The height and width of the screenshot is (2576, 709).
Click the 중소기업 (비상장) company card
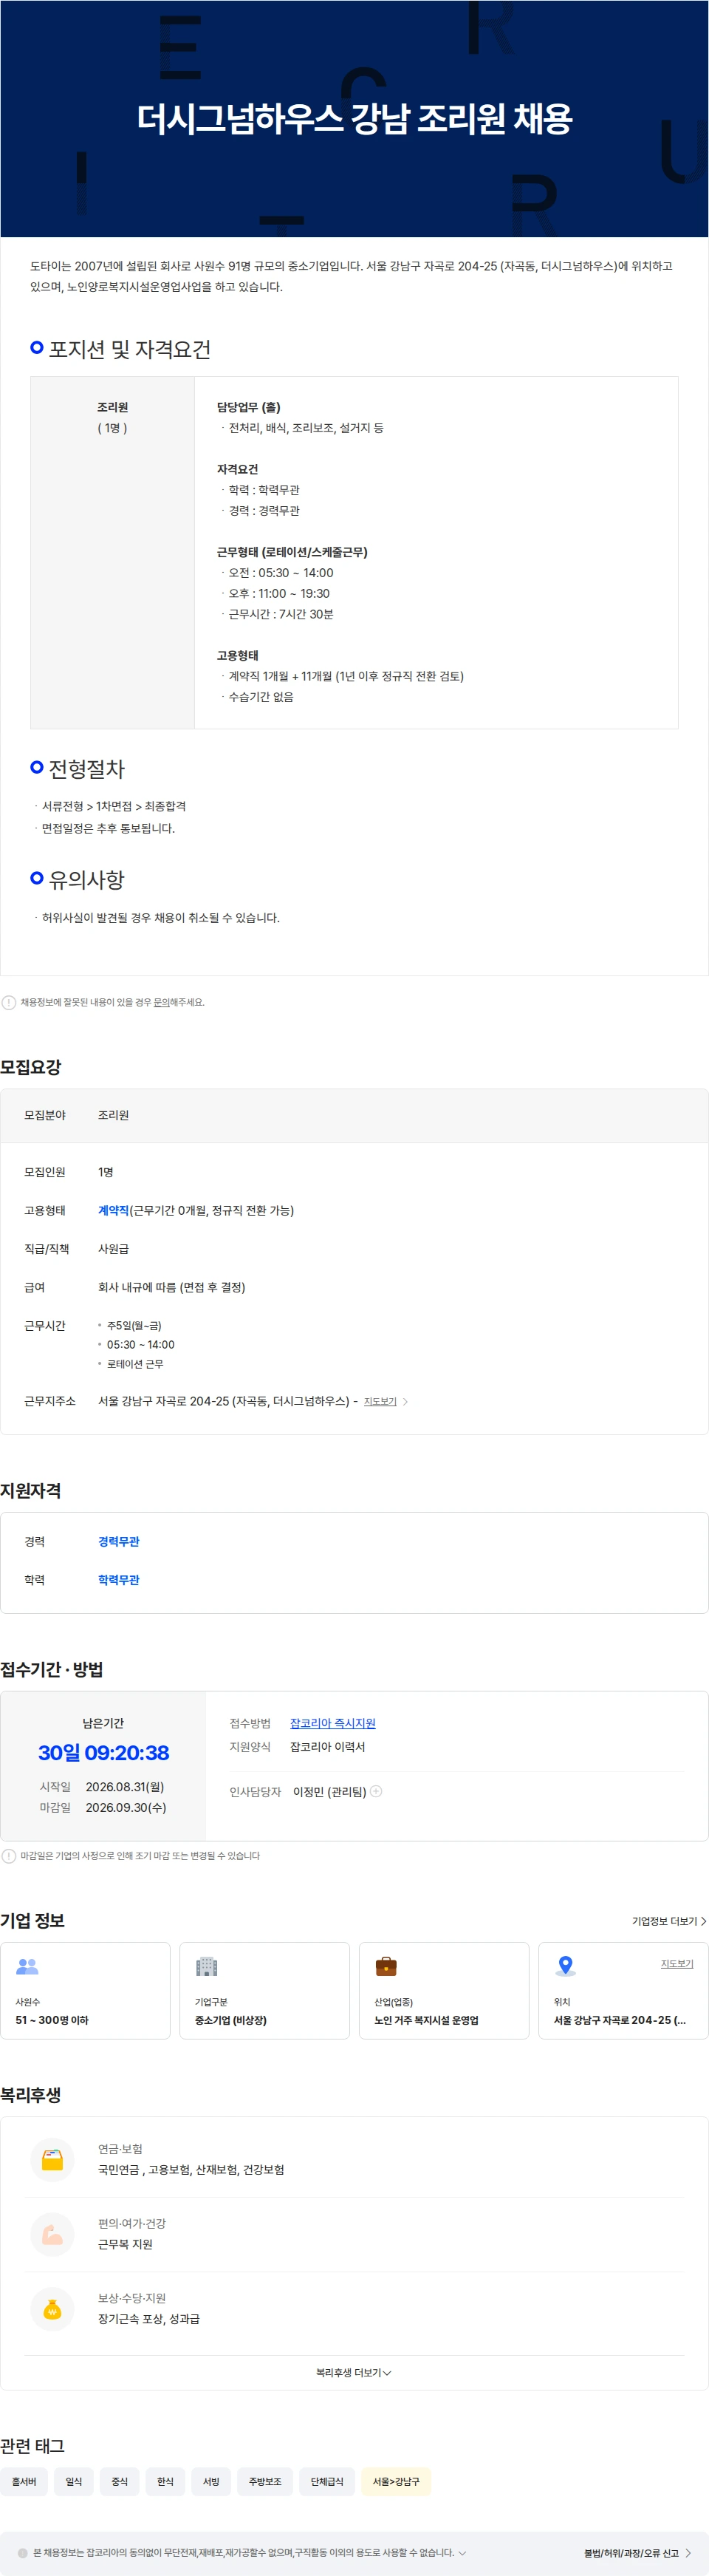pyautogui.click(x=265, y=1990)
